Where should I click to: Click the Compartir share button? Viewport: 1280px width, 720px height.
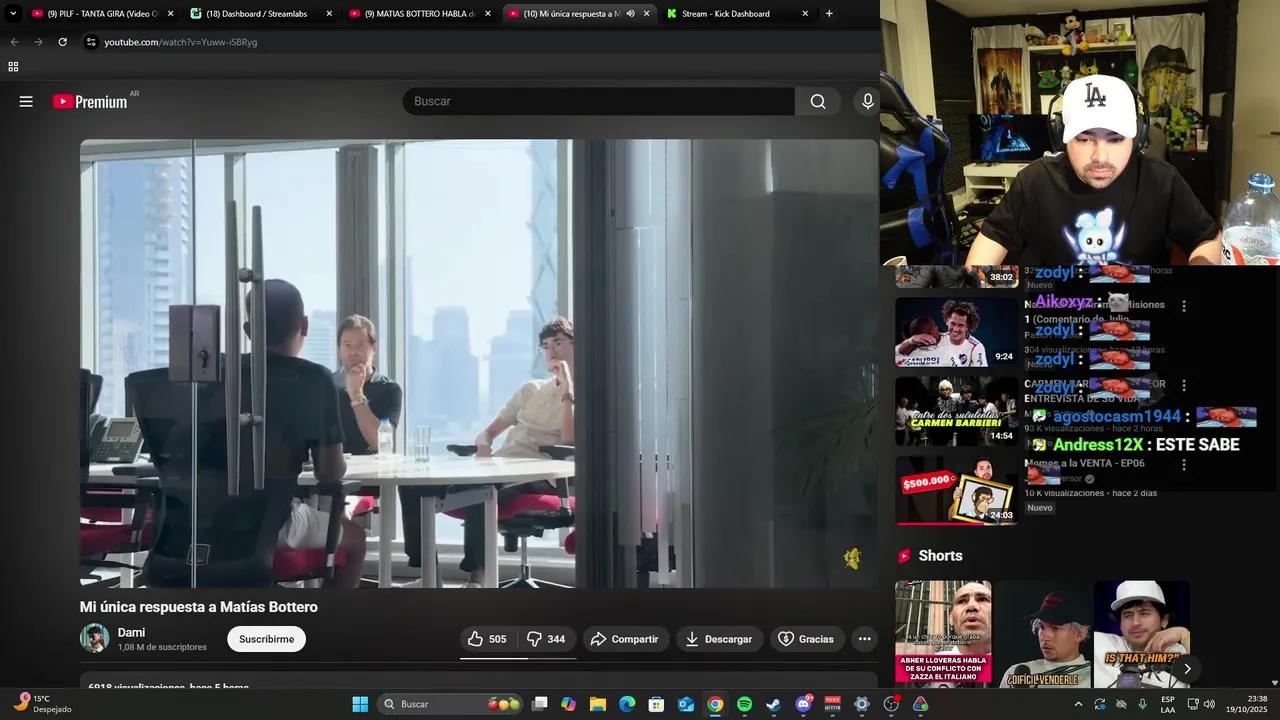(625, 639)
